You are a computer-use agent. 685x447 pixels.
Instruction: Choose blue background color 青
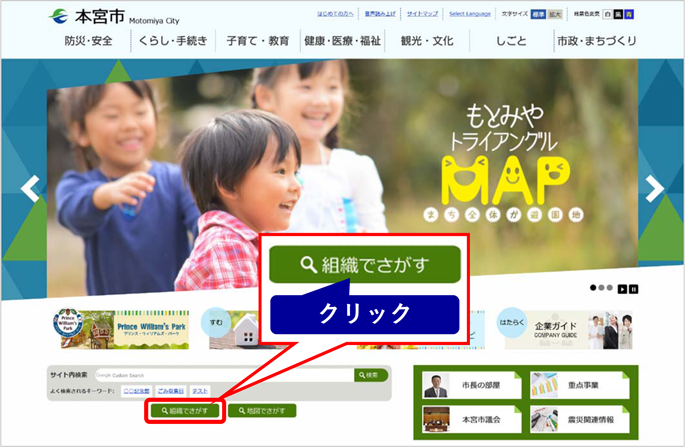629,14
